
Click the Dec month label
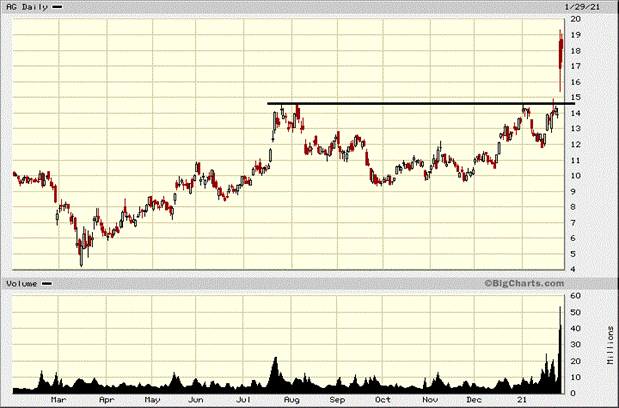coord(474,400)
